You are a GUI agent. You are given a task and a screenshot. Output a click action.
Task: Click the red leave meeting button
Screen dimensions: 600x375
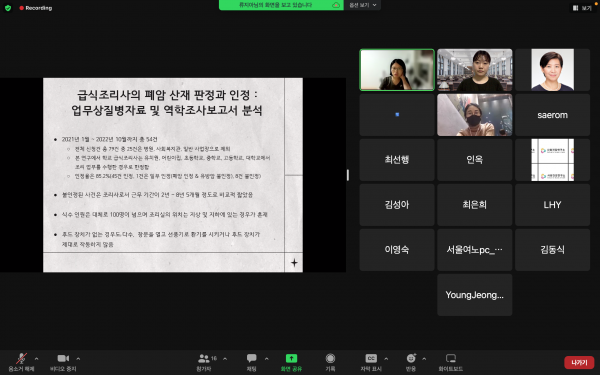[x=579, y=362]
